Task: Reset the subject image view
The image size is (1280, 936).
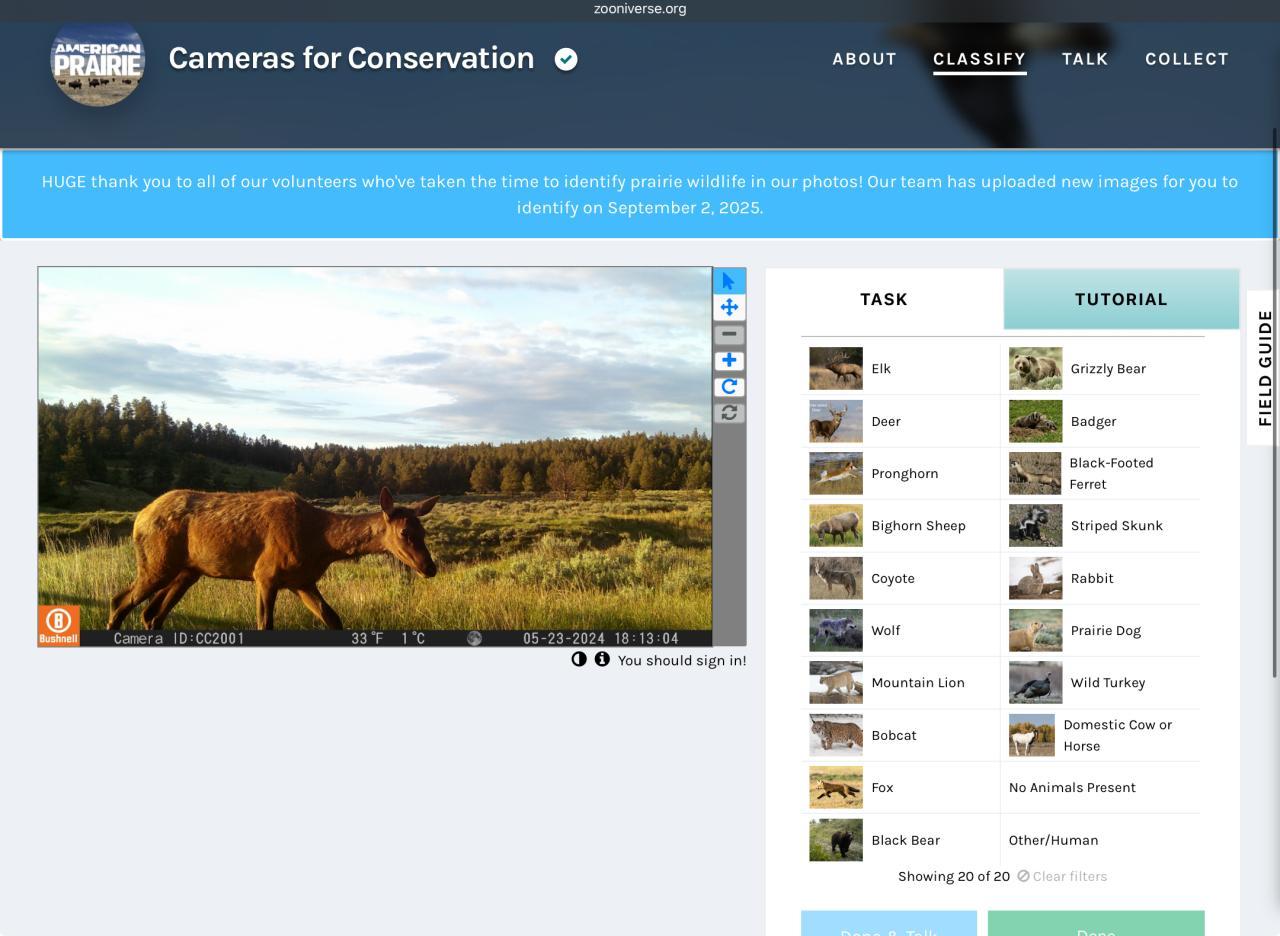Action: pyautogui.click(x=729, y=412)
